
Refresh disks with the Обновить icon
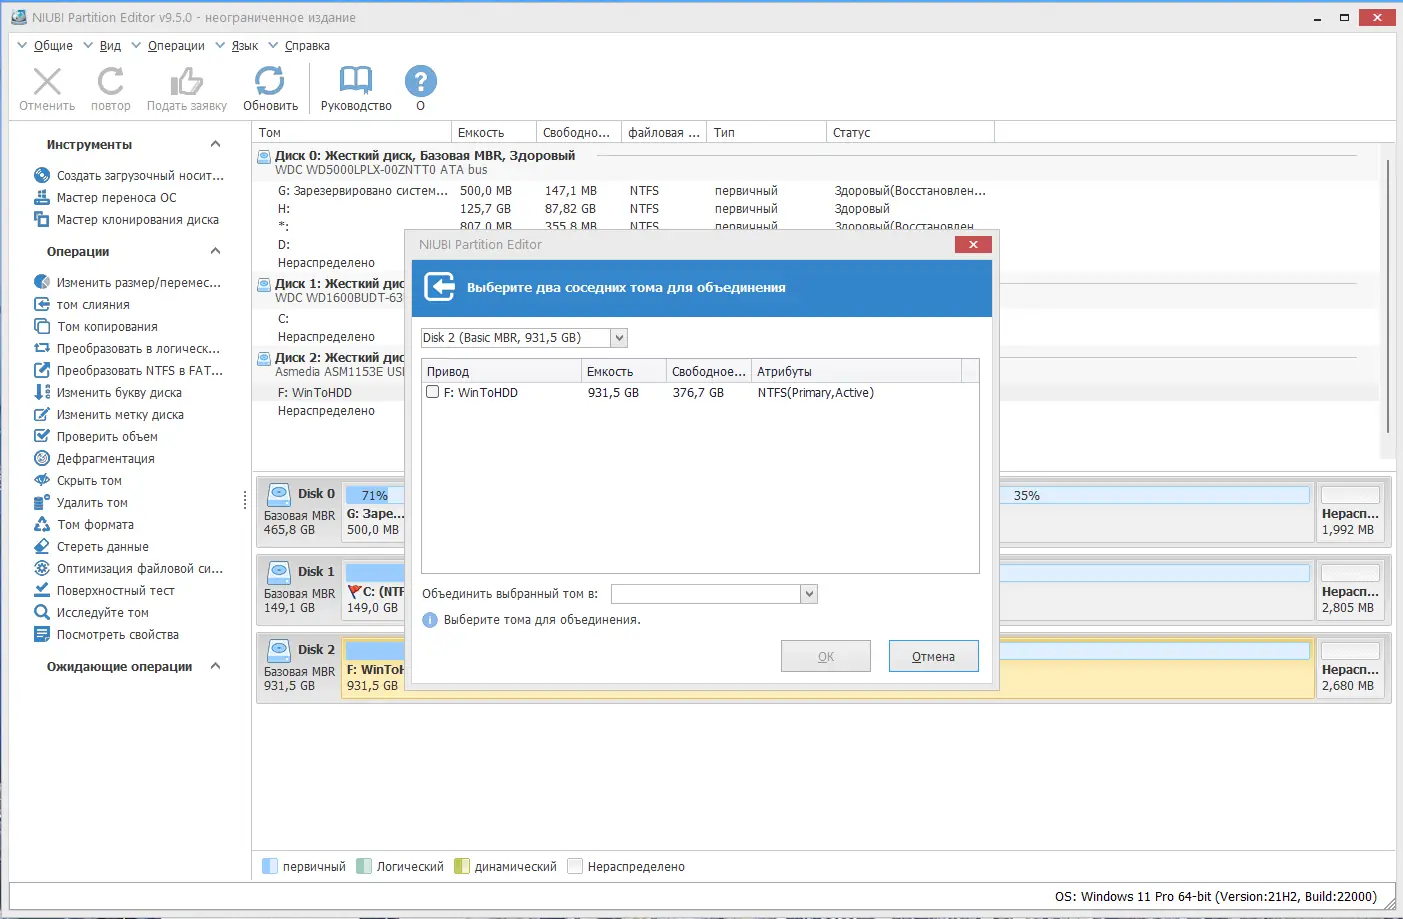pyautogui.click(x=270, y=81)
